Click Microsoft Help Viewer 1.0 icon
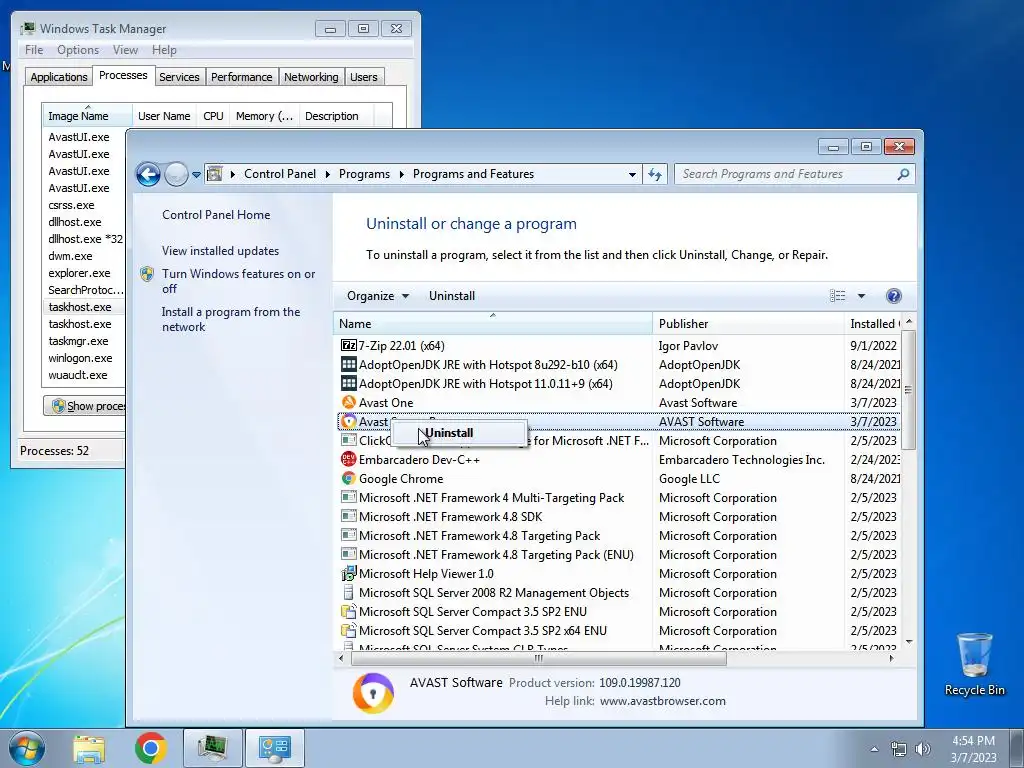The width and height of the screenshot is (1024, 768). [349, 573]
